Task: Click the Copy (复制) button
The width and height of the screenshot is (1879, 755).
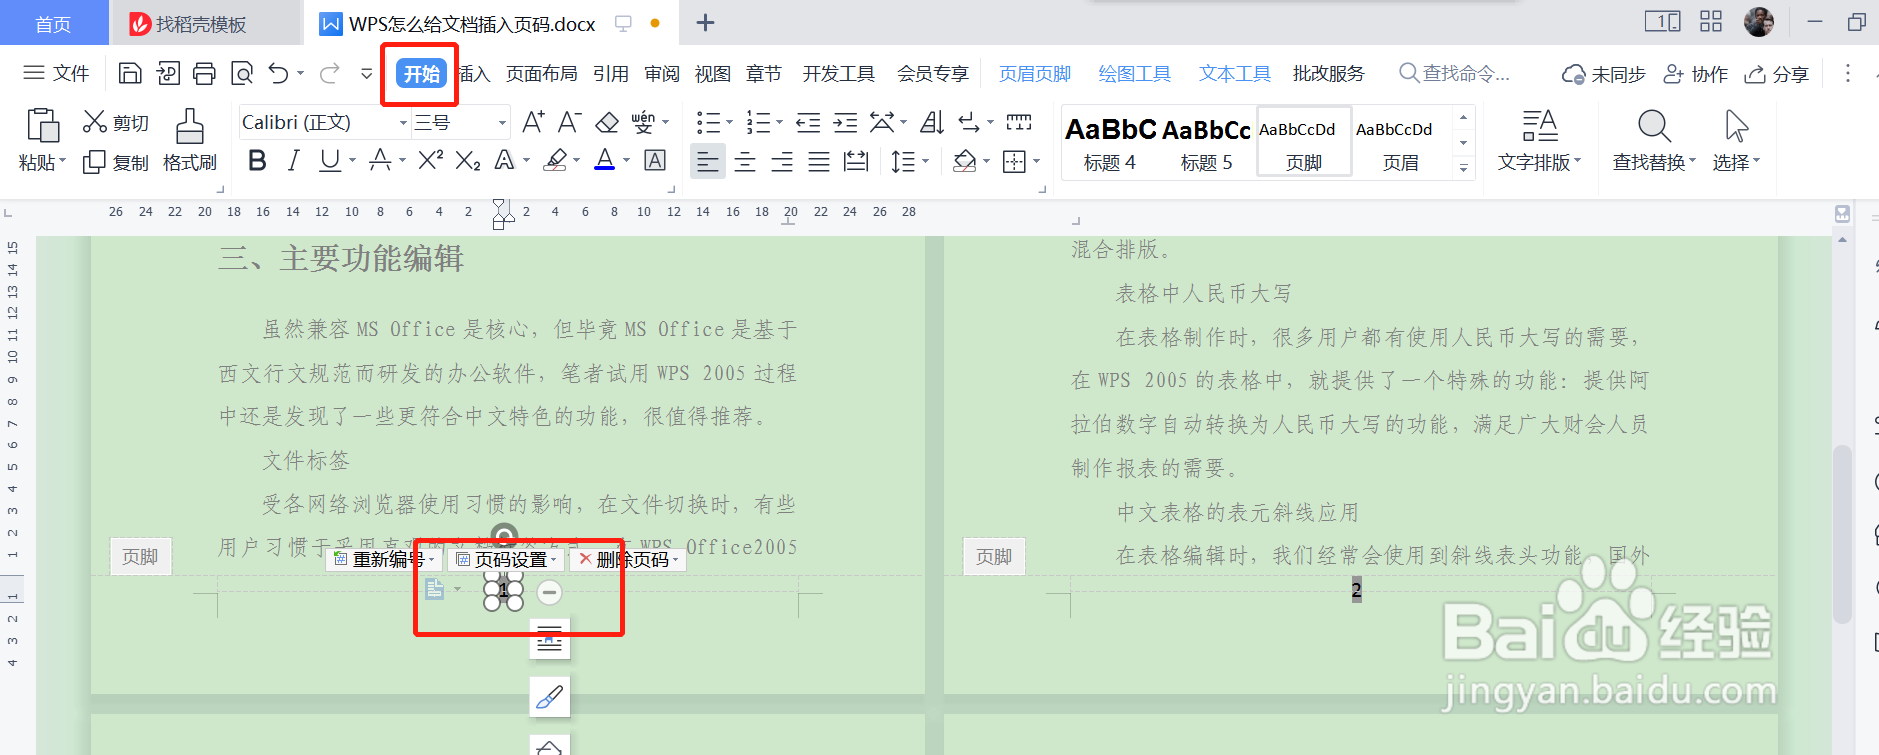Action: 115,162
